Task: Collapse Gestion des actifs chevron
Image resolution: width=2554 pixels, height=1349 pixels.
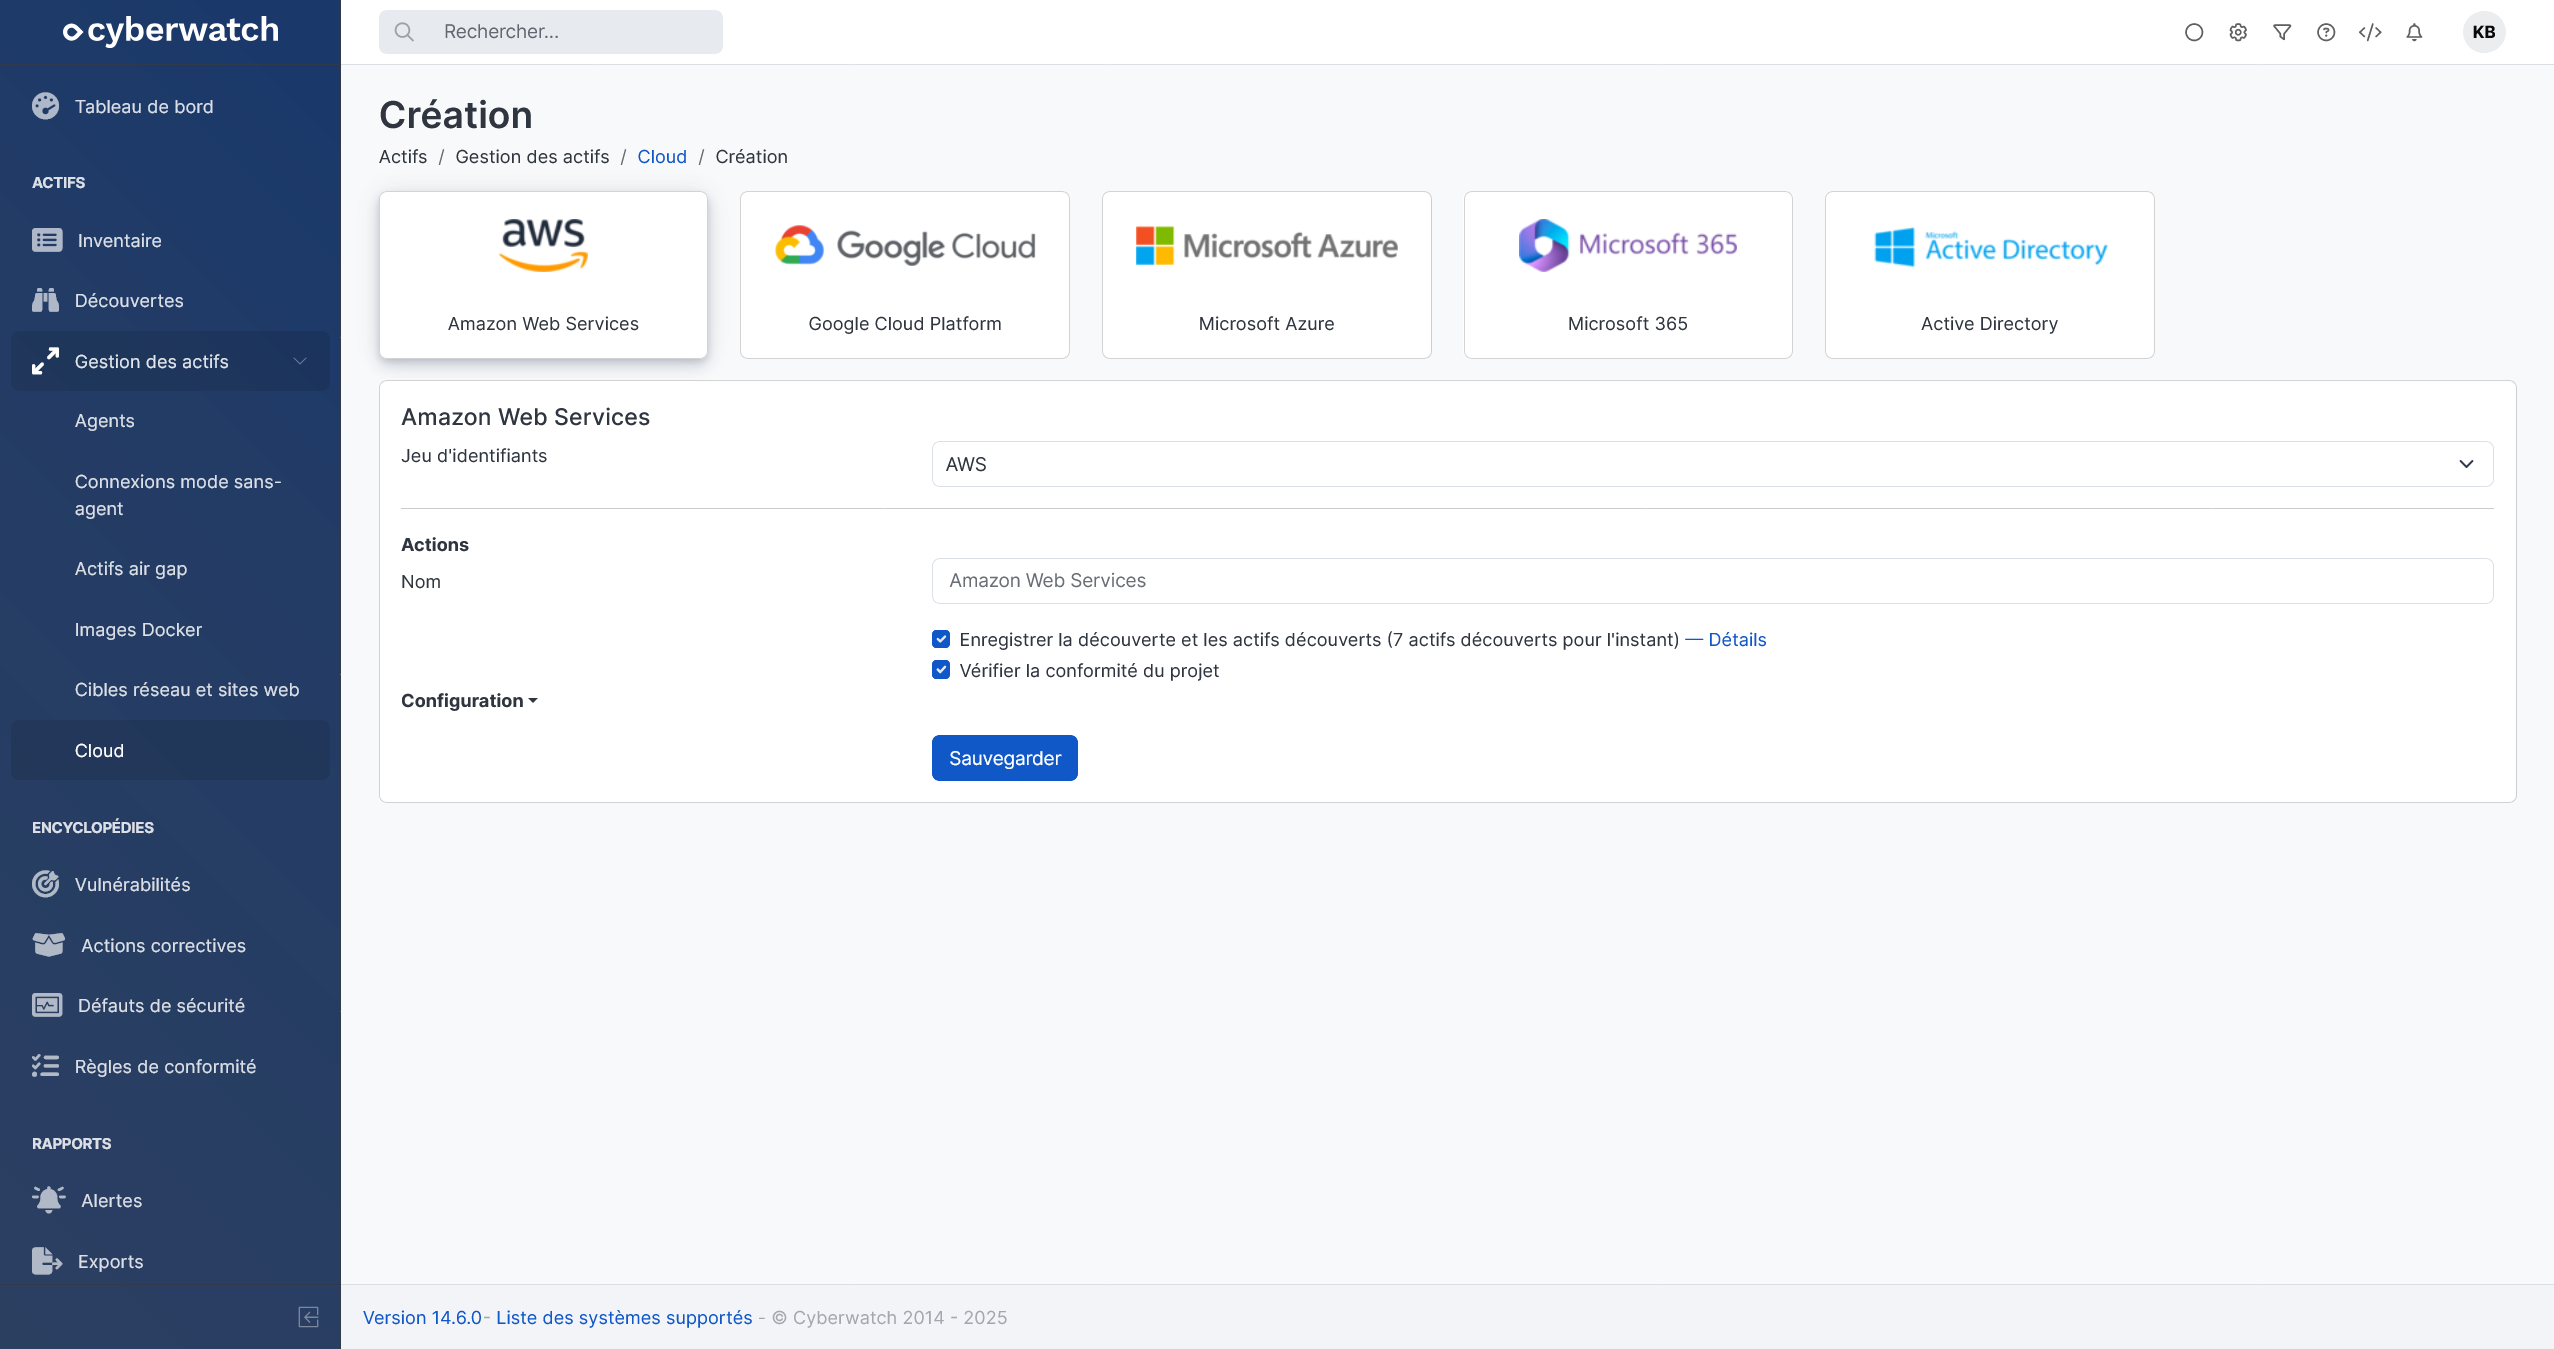Action: [300, 361]
